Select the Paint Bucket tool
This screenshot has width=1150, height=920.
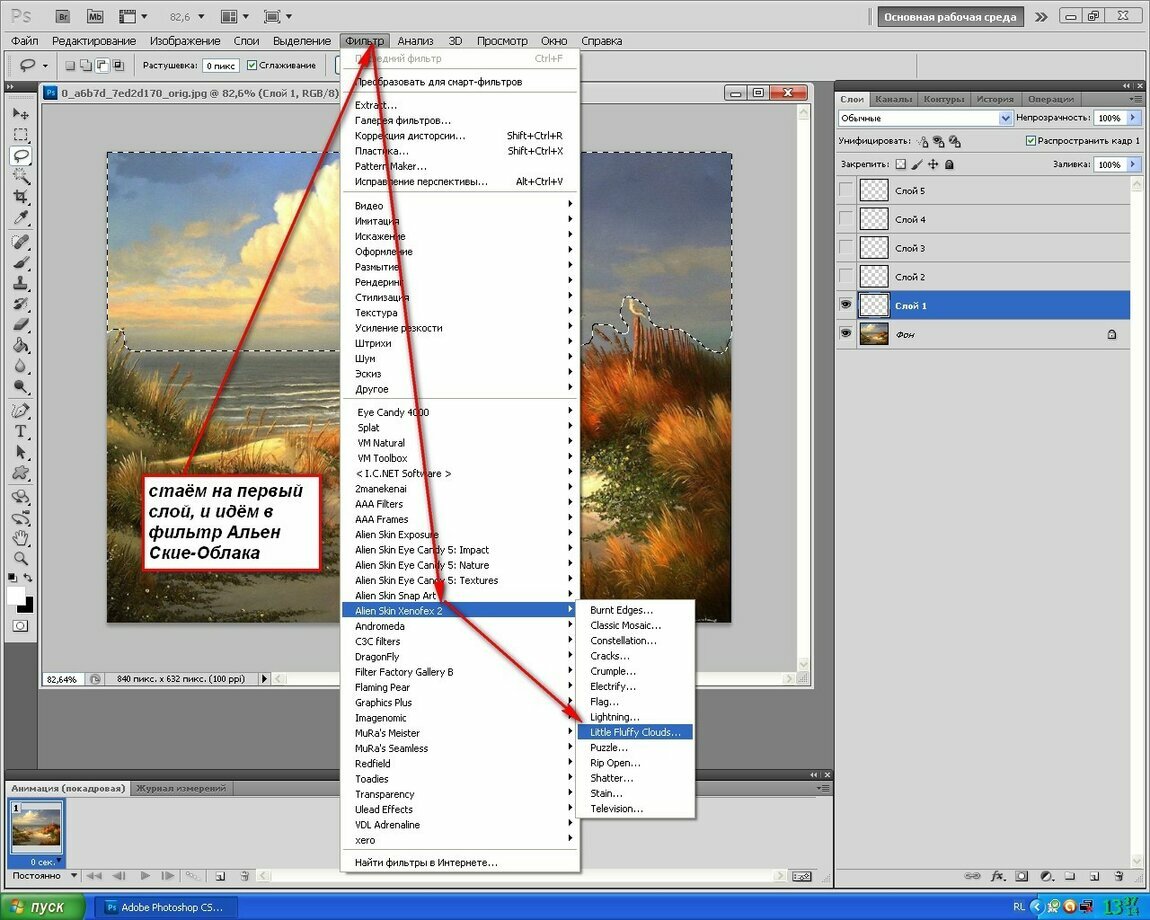pyautogui.click(x=21, y=346)
